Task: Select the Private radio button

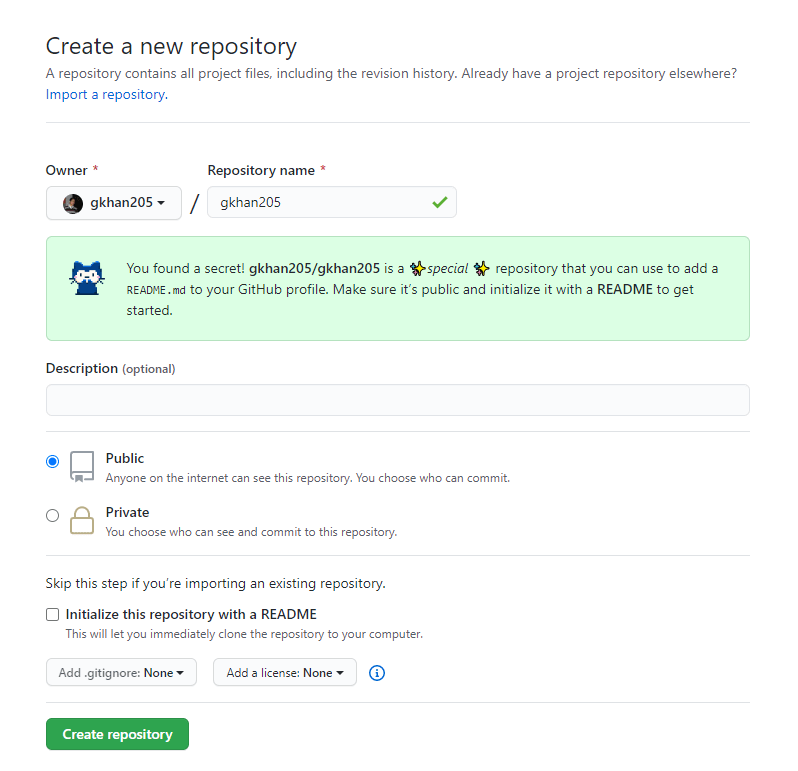Action: point(52,515)
